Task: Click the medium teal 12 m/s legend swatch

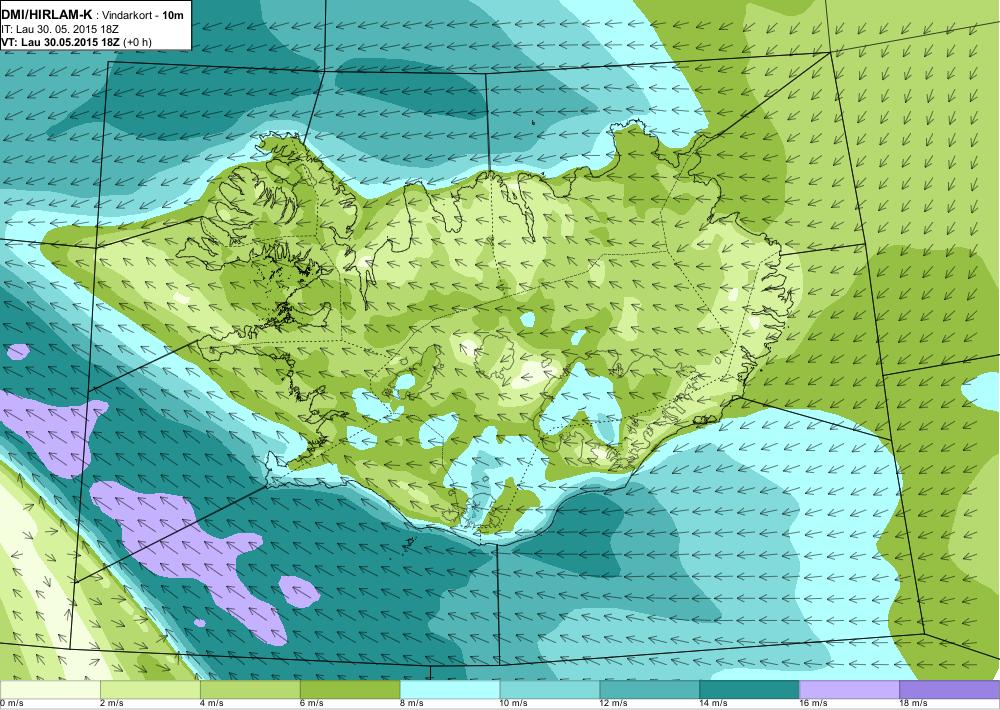Action: coord(650,690)
